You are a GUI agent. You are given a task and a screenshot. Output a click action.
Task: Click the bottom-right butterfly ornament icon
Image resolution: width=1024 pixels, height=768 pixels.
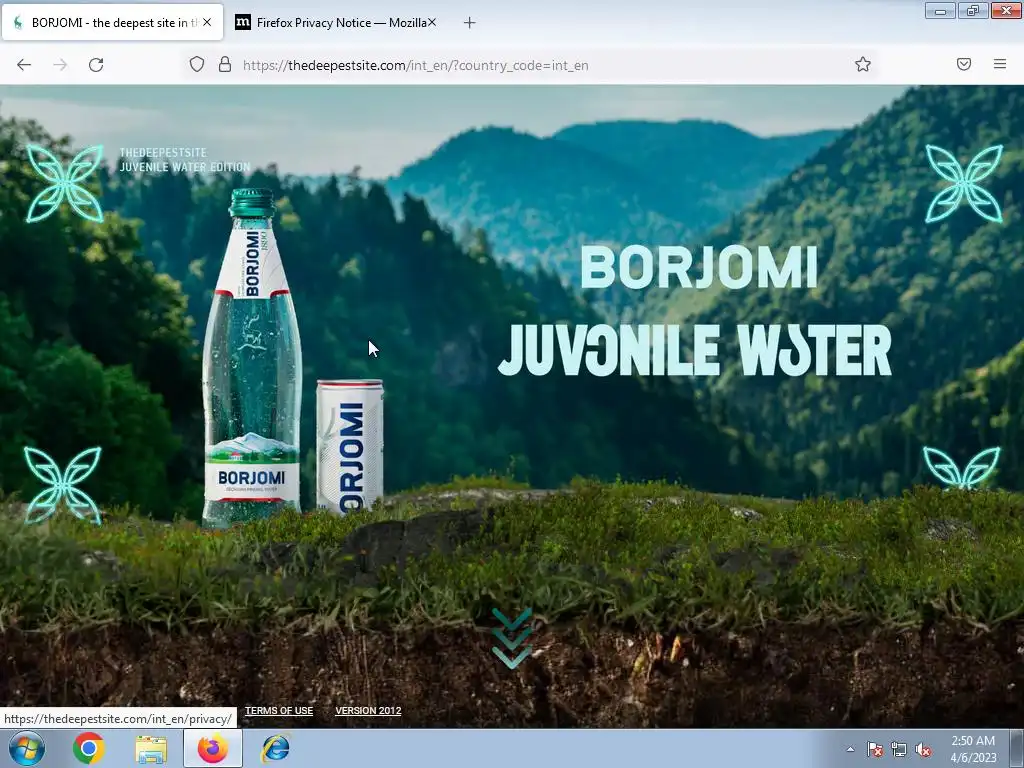(x=961, y=468)
